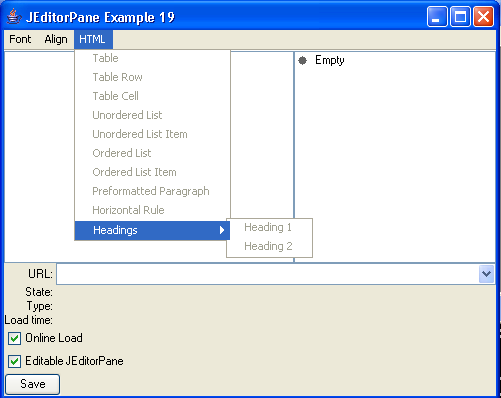Pick Heading 1 from the submenu
The height and width of the screenshot is (398, 501).
point(269,228)
